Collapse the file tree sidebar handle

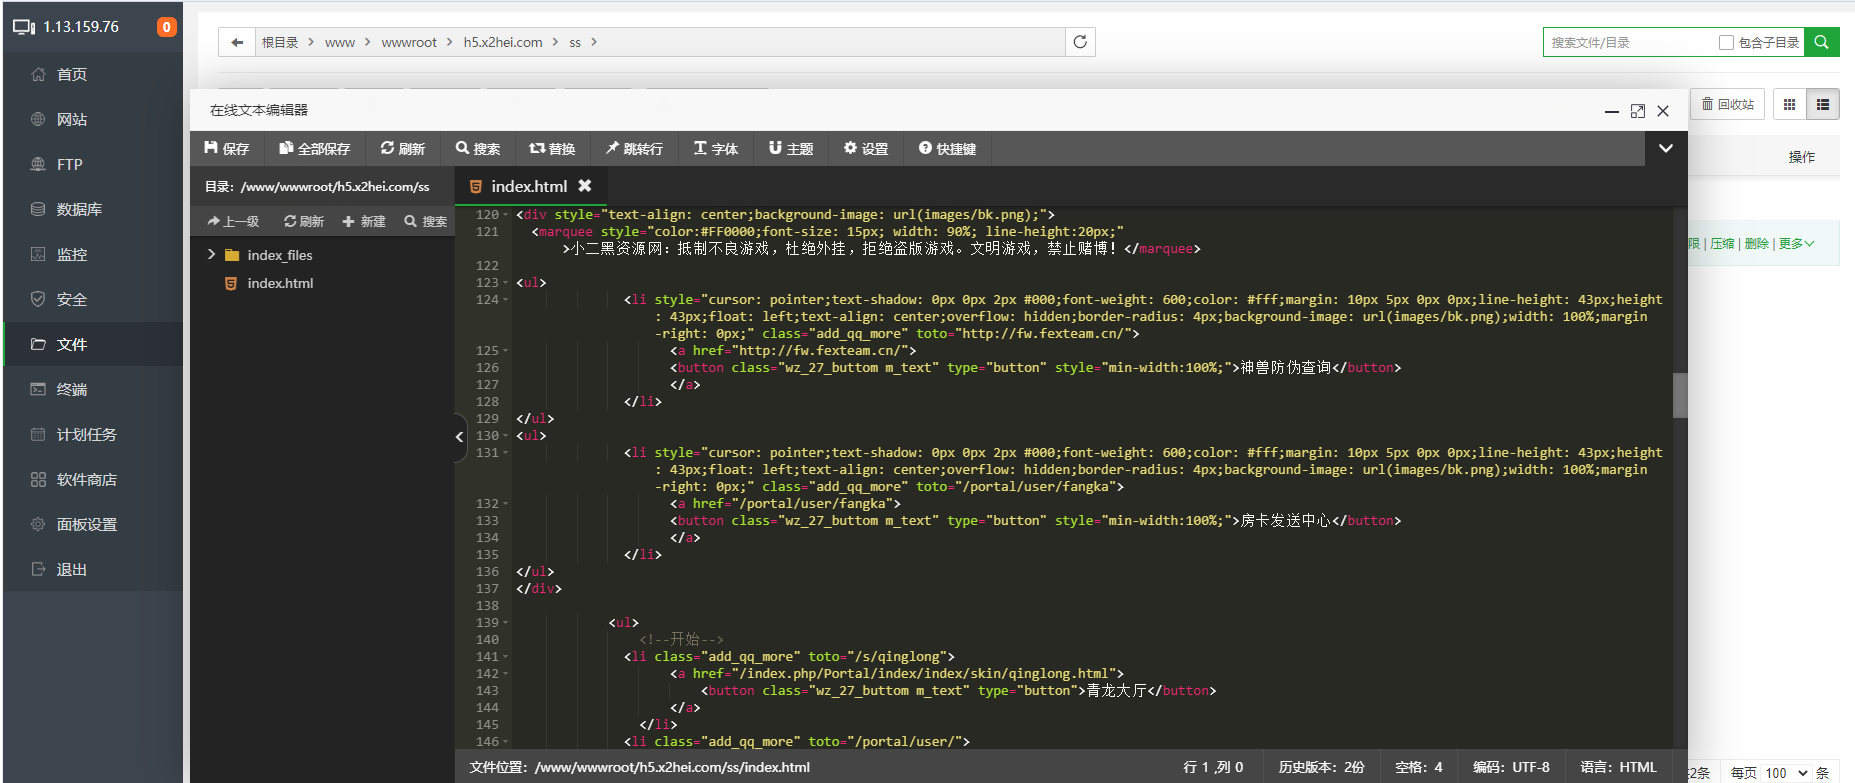click(460, 437)
